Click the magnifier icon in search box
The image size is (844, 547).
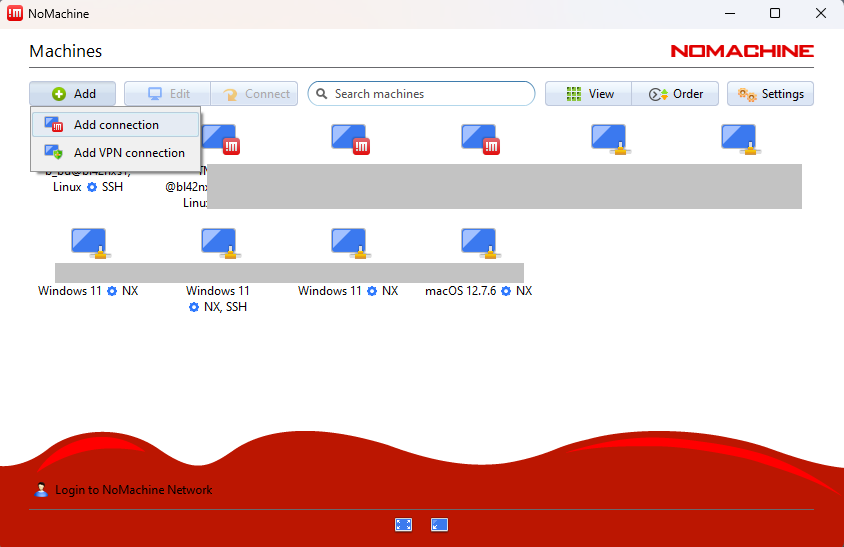(x=322, y=94)
